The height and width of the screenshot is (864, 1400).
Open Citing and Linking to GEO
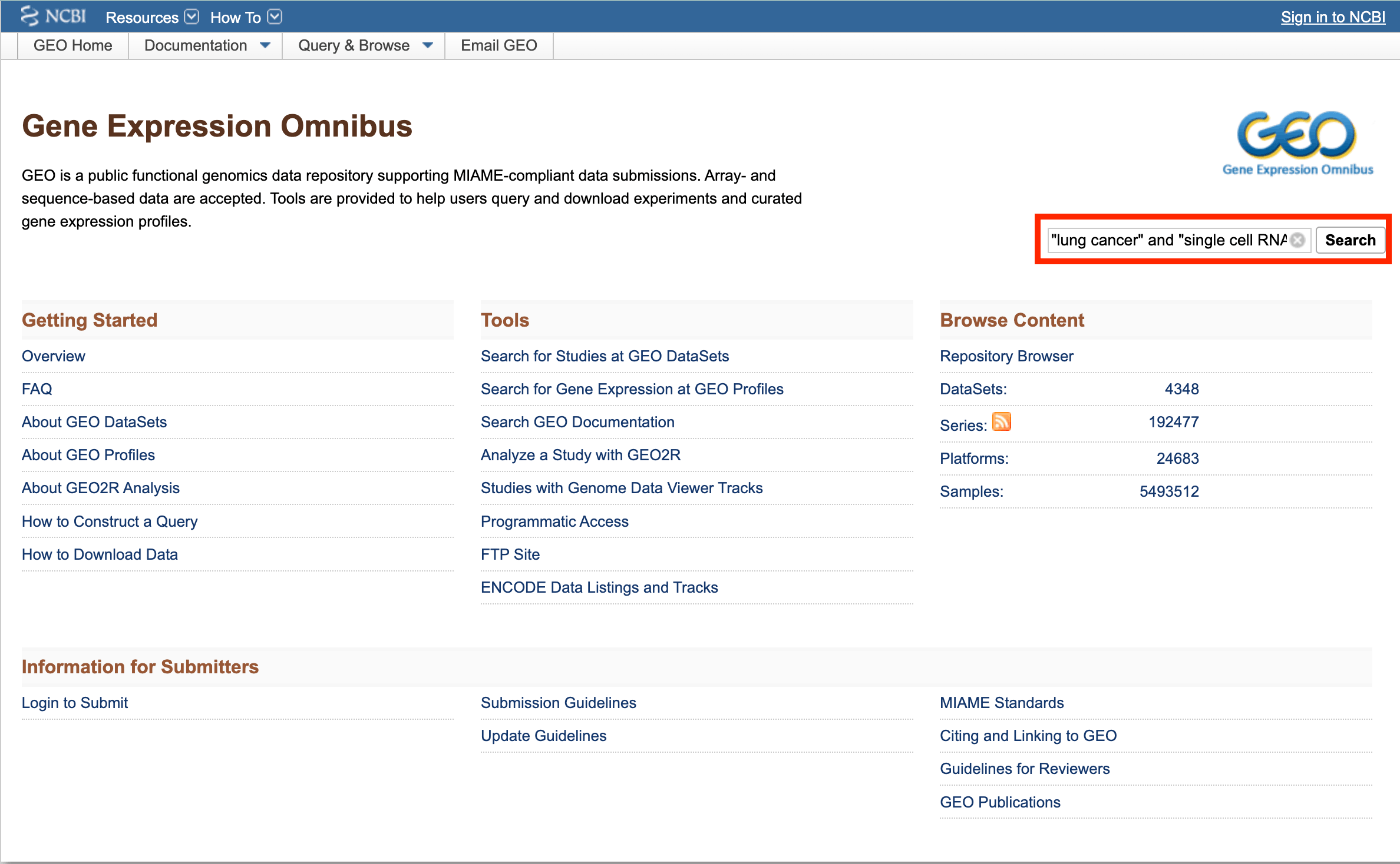(x=1029, y=735)
